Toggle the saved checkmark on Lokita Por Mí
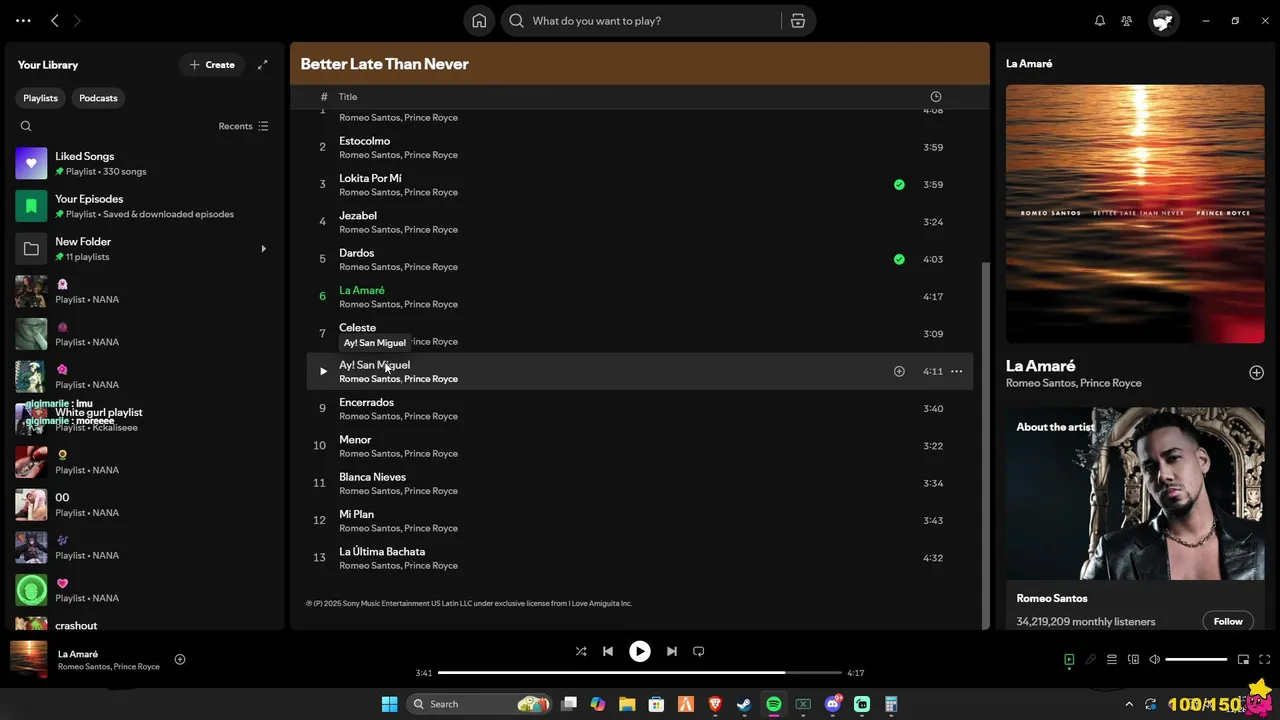Screen dimensions: 1280x720 click(899, 185)
